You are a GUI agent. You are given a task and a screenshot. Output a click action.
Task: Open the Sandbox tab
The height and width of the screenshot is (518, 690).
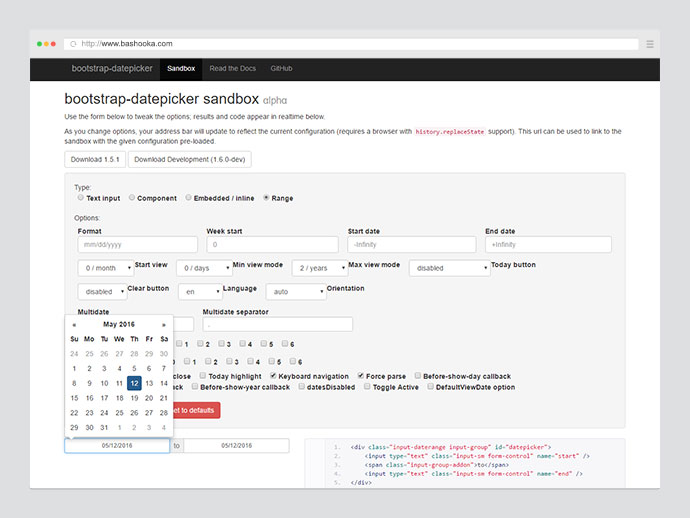(x=181, y=69)
